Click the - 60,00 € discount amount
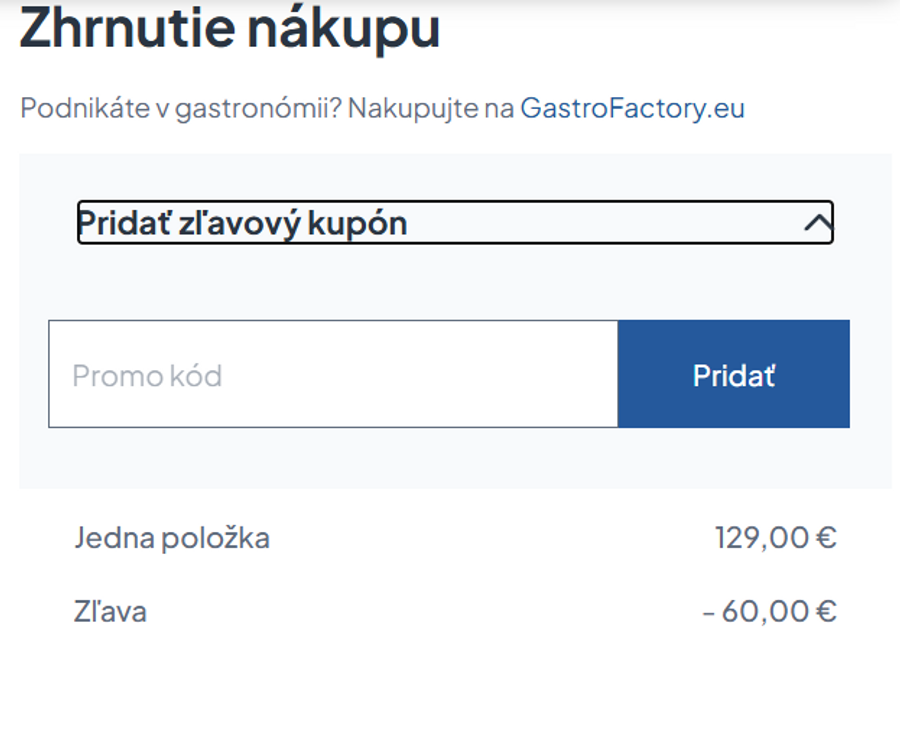Screen dimensions: 900x747 coord(770,611)
